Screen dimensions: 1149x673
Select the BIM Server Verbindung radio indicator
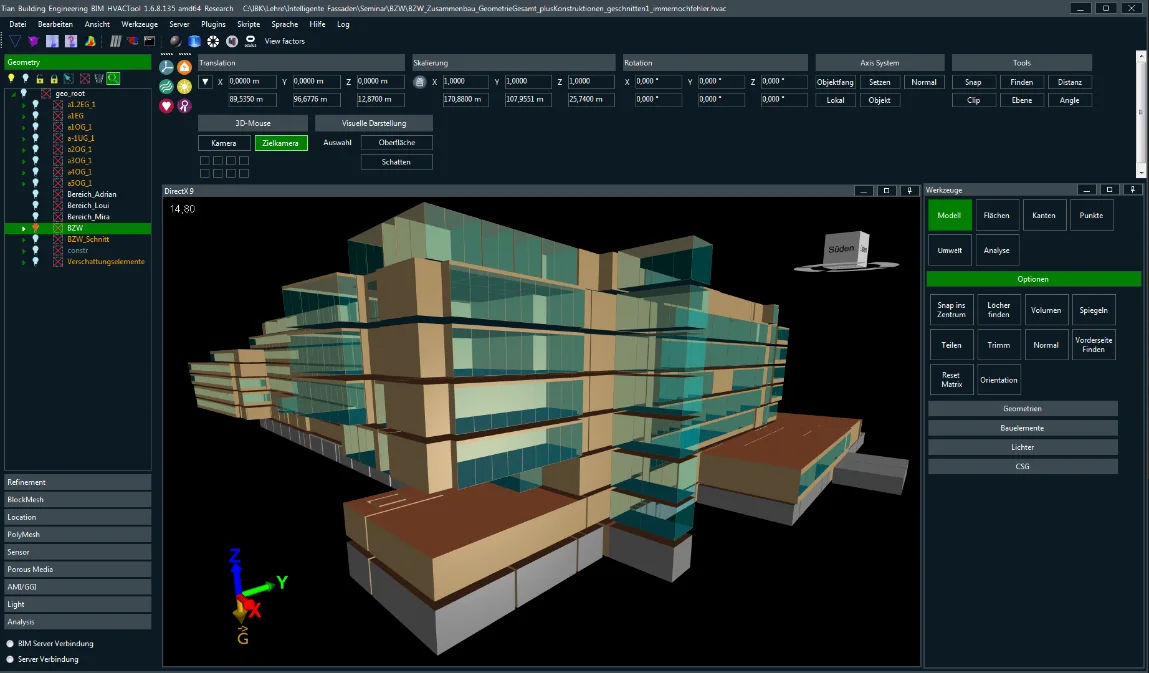[10, 644]
